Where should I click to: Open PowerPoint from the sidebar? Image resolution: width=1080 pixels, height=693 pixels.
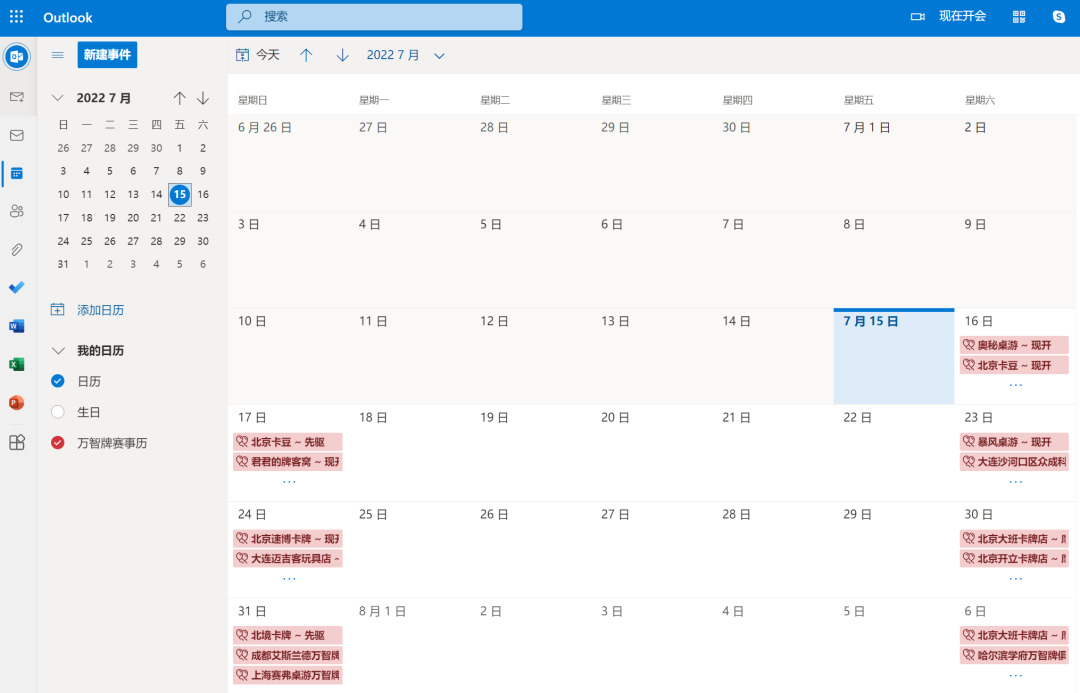(x=16, y=403)
